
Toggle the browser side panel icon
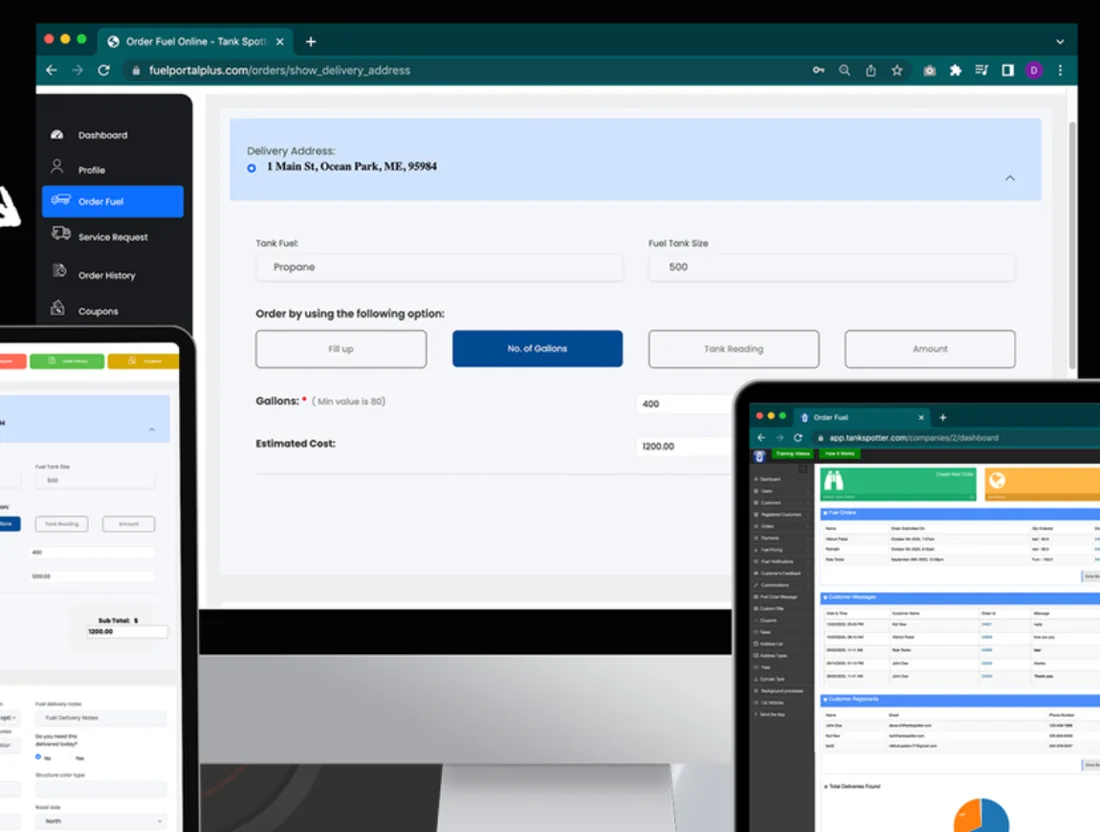click(1007, 70)
